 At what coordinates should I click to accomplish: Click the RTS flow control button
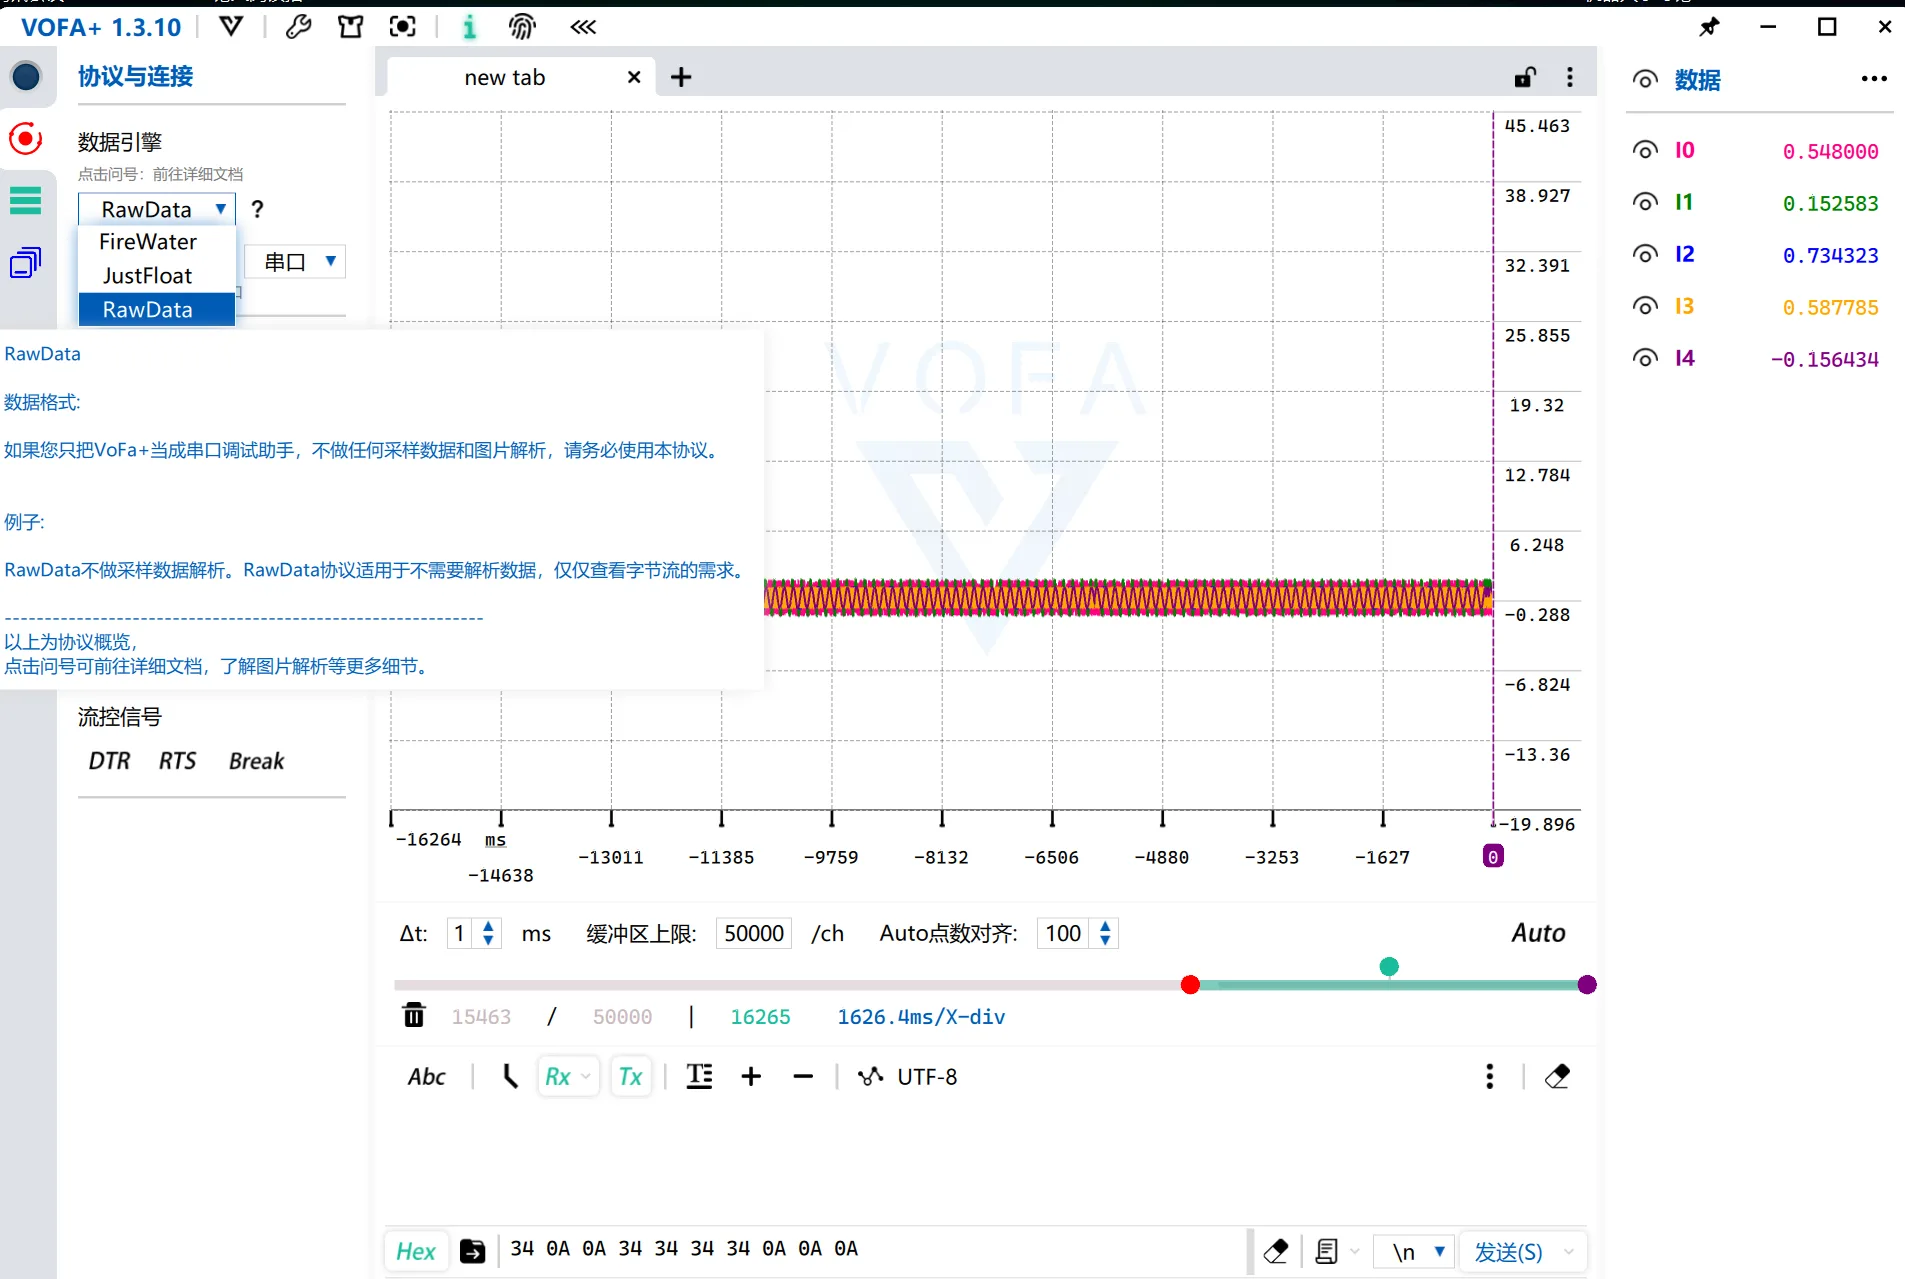click(177, 761)
